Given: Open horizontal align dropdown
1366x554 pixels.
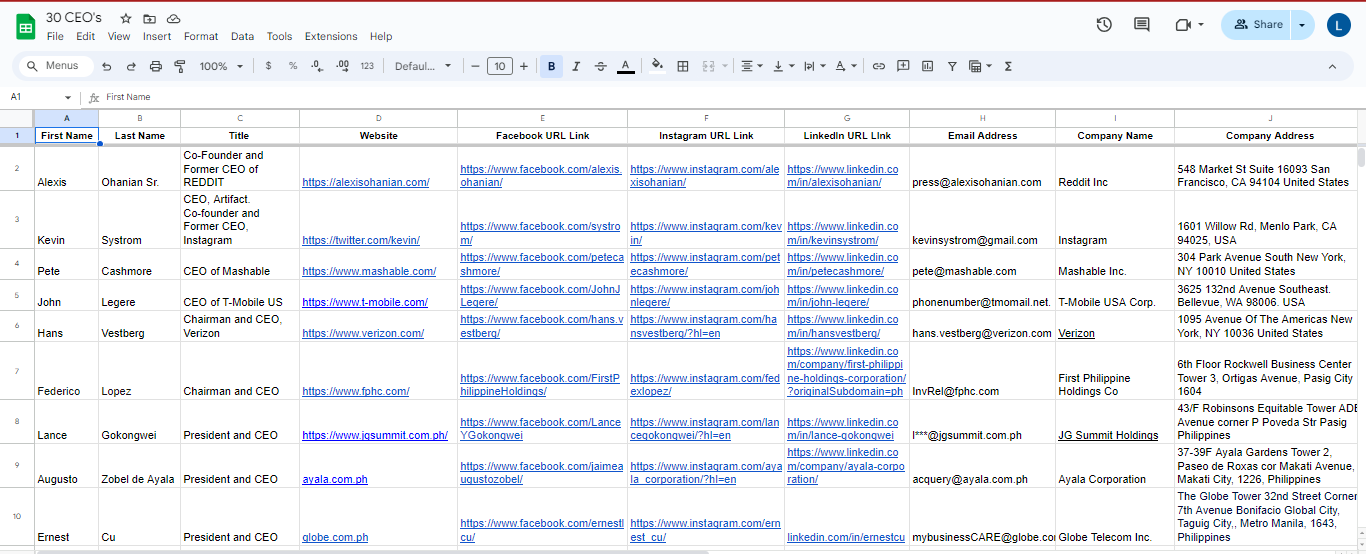Looking at the screenshot, I should 751,66.
